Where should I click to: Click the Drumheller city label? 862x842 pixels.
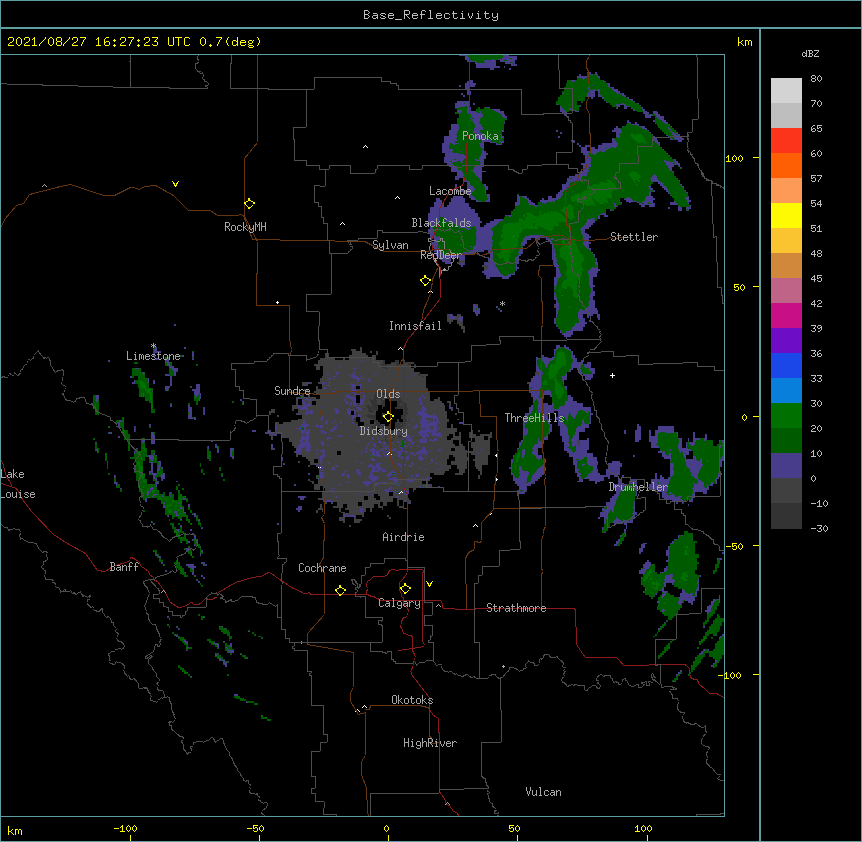[x=638, y=487]
